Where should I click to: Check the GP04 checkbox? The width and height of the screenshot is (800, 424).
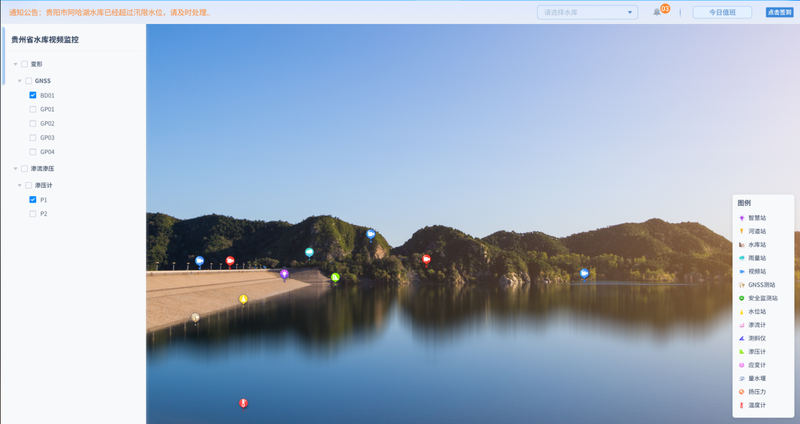33,152
